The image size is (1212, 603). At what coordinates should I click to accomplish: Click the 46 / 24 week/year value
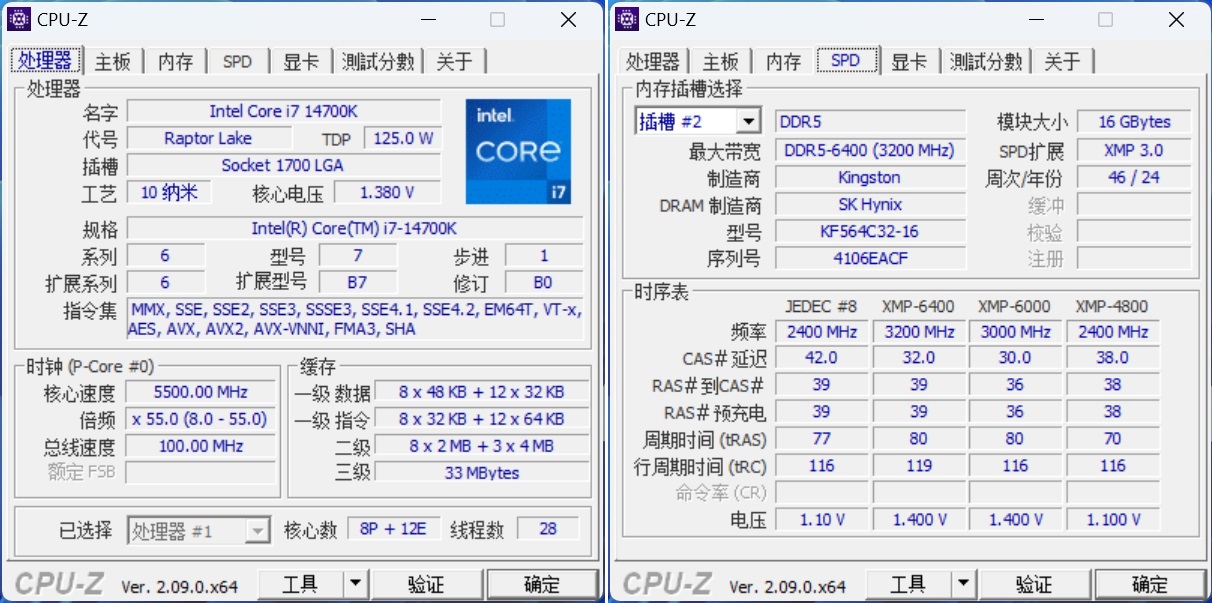(1134, 177)
